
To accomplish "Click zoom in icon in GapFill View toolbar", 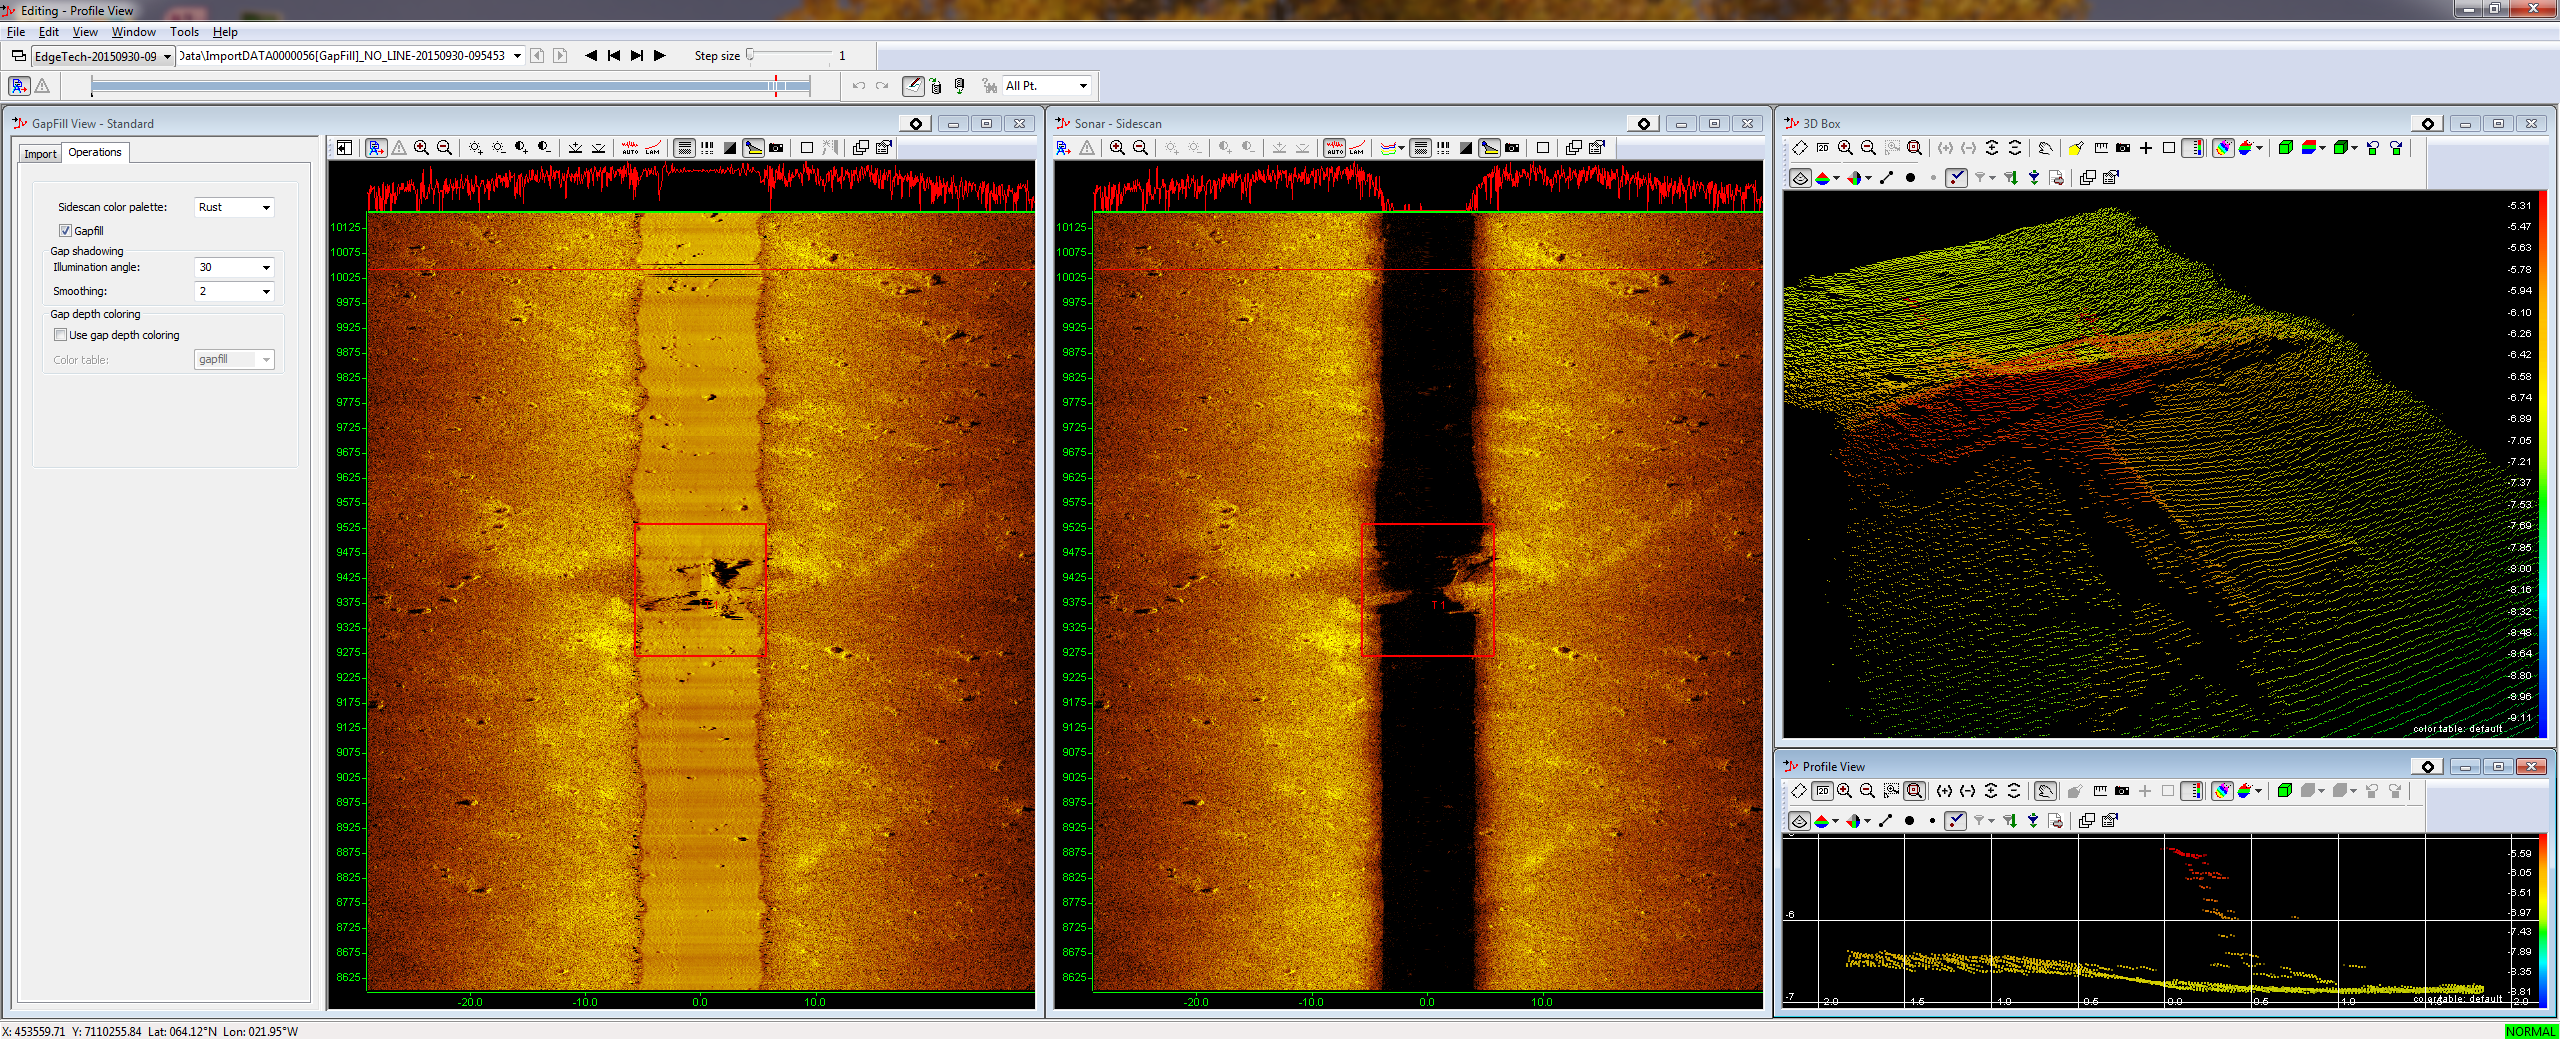I will (x=421, y=148).
